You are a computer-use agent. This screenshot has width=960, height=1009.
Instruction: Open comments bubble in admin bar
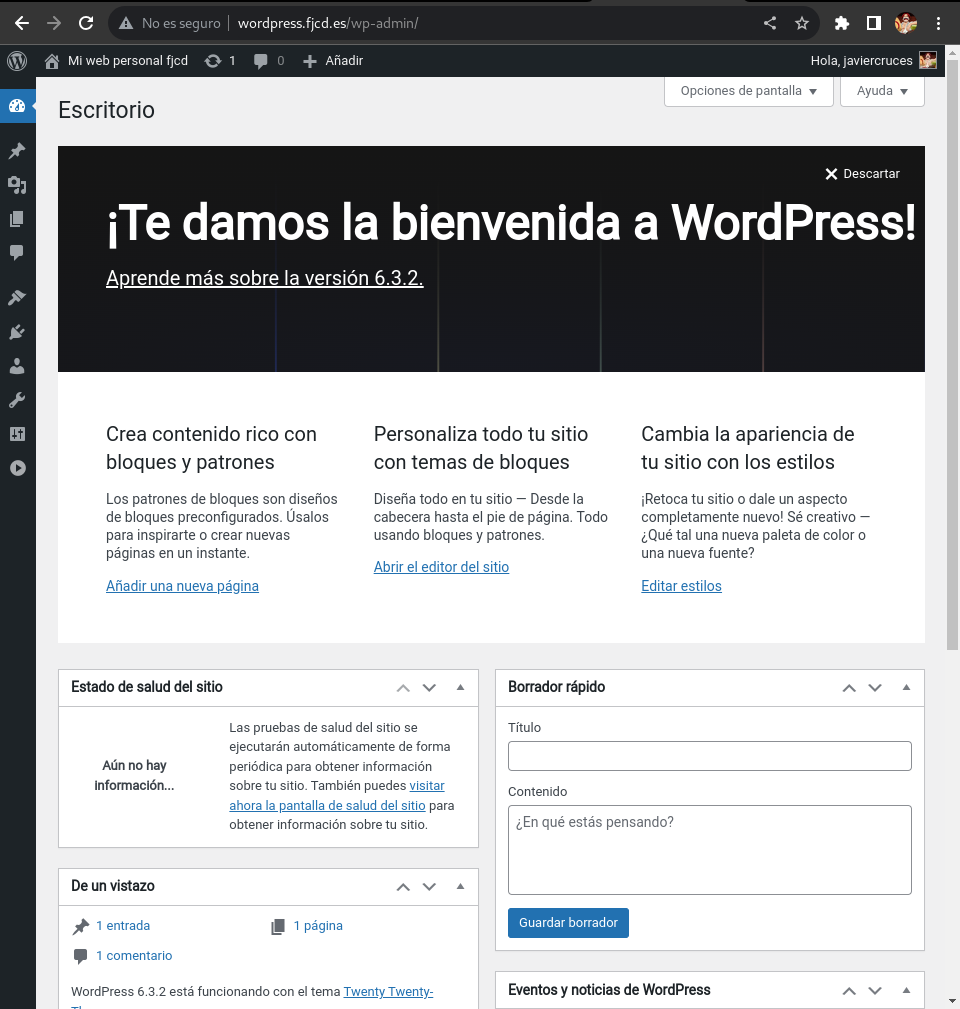point(261,60)
